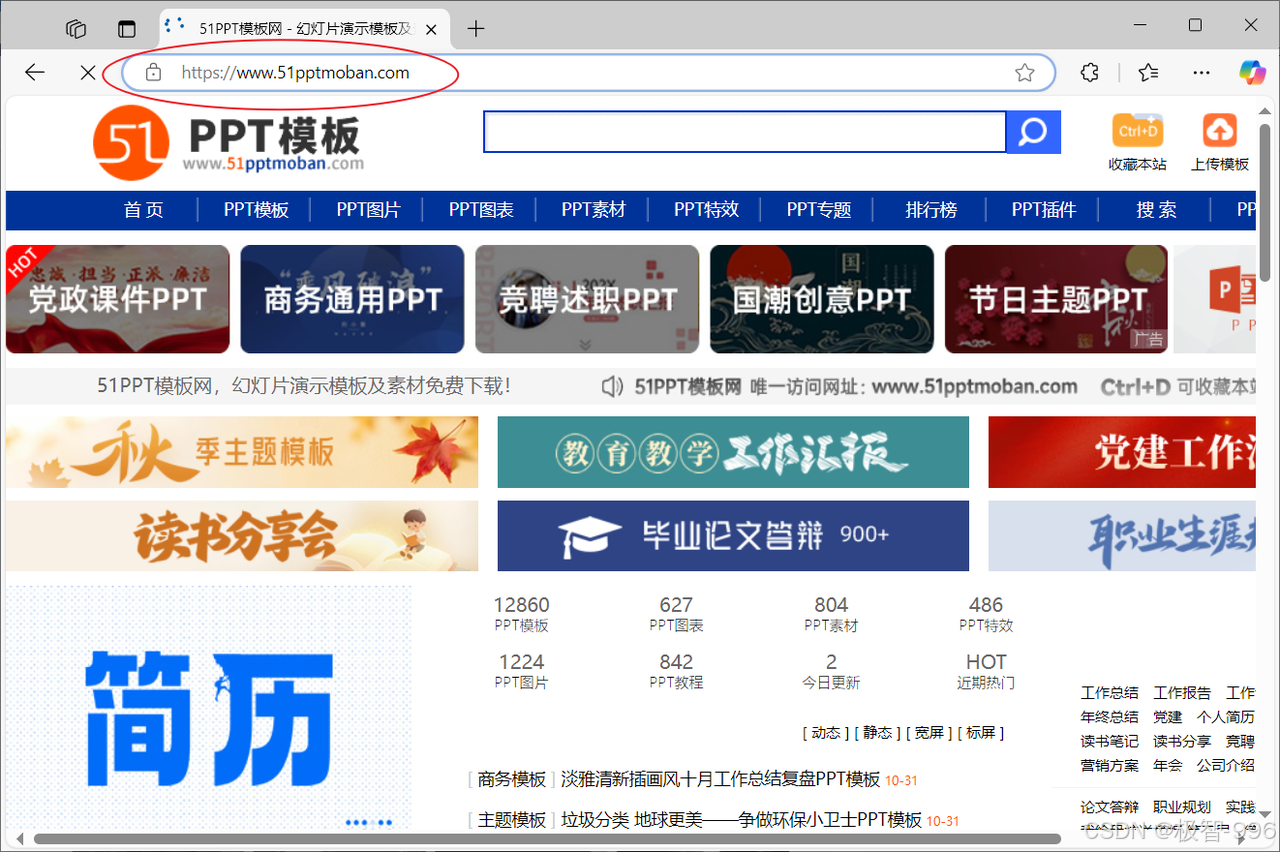Click 486 PPT特效 count
Screen dimensions: 1280x852
[x=986, y=614]
